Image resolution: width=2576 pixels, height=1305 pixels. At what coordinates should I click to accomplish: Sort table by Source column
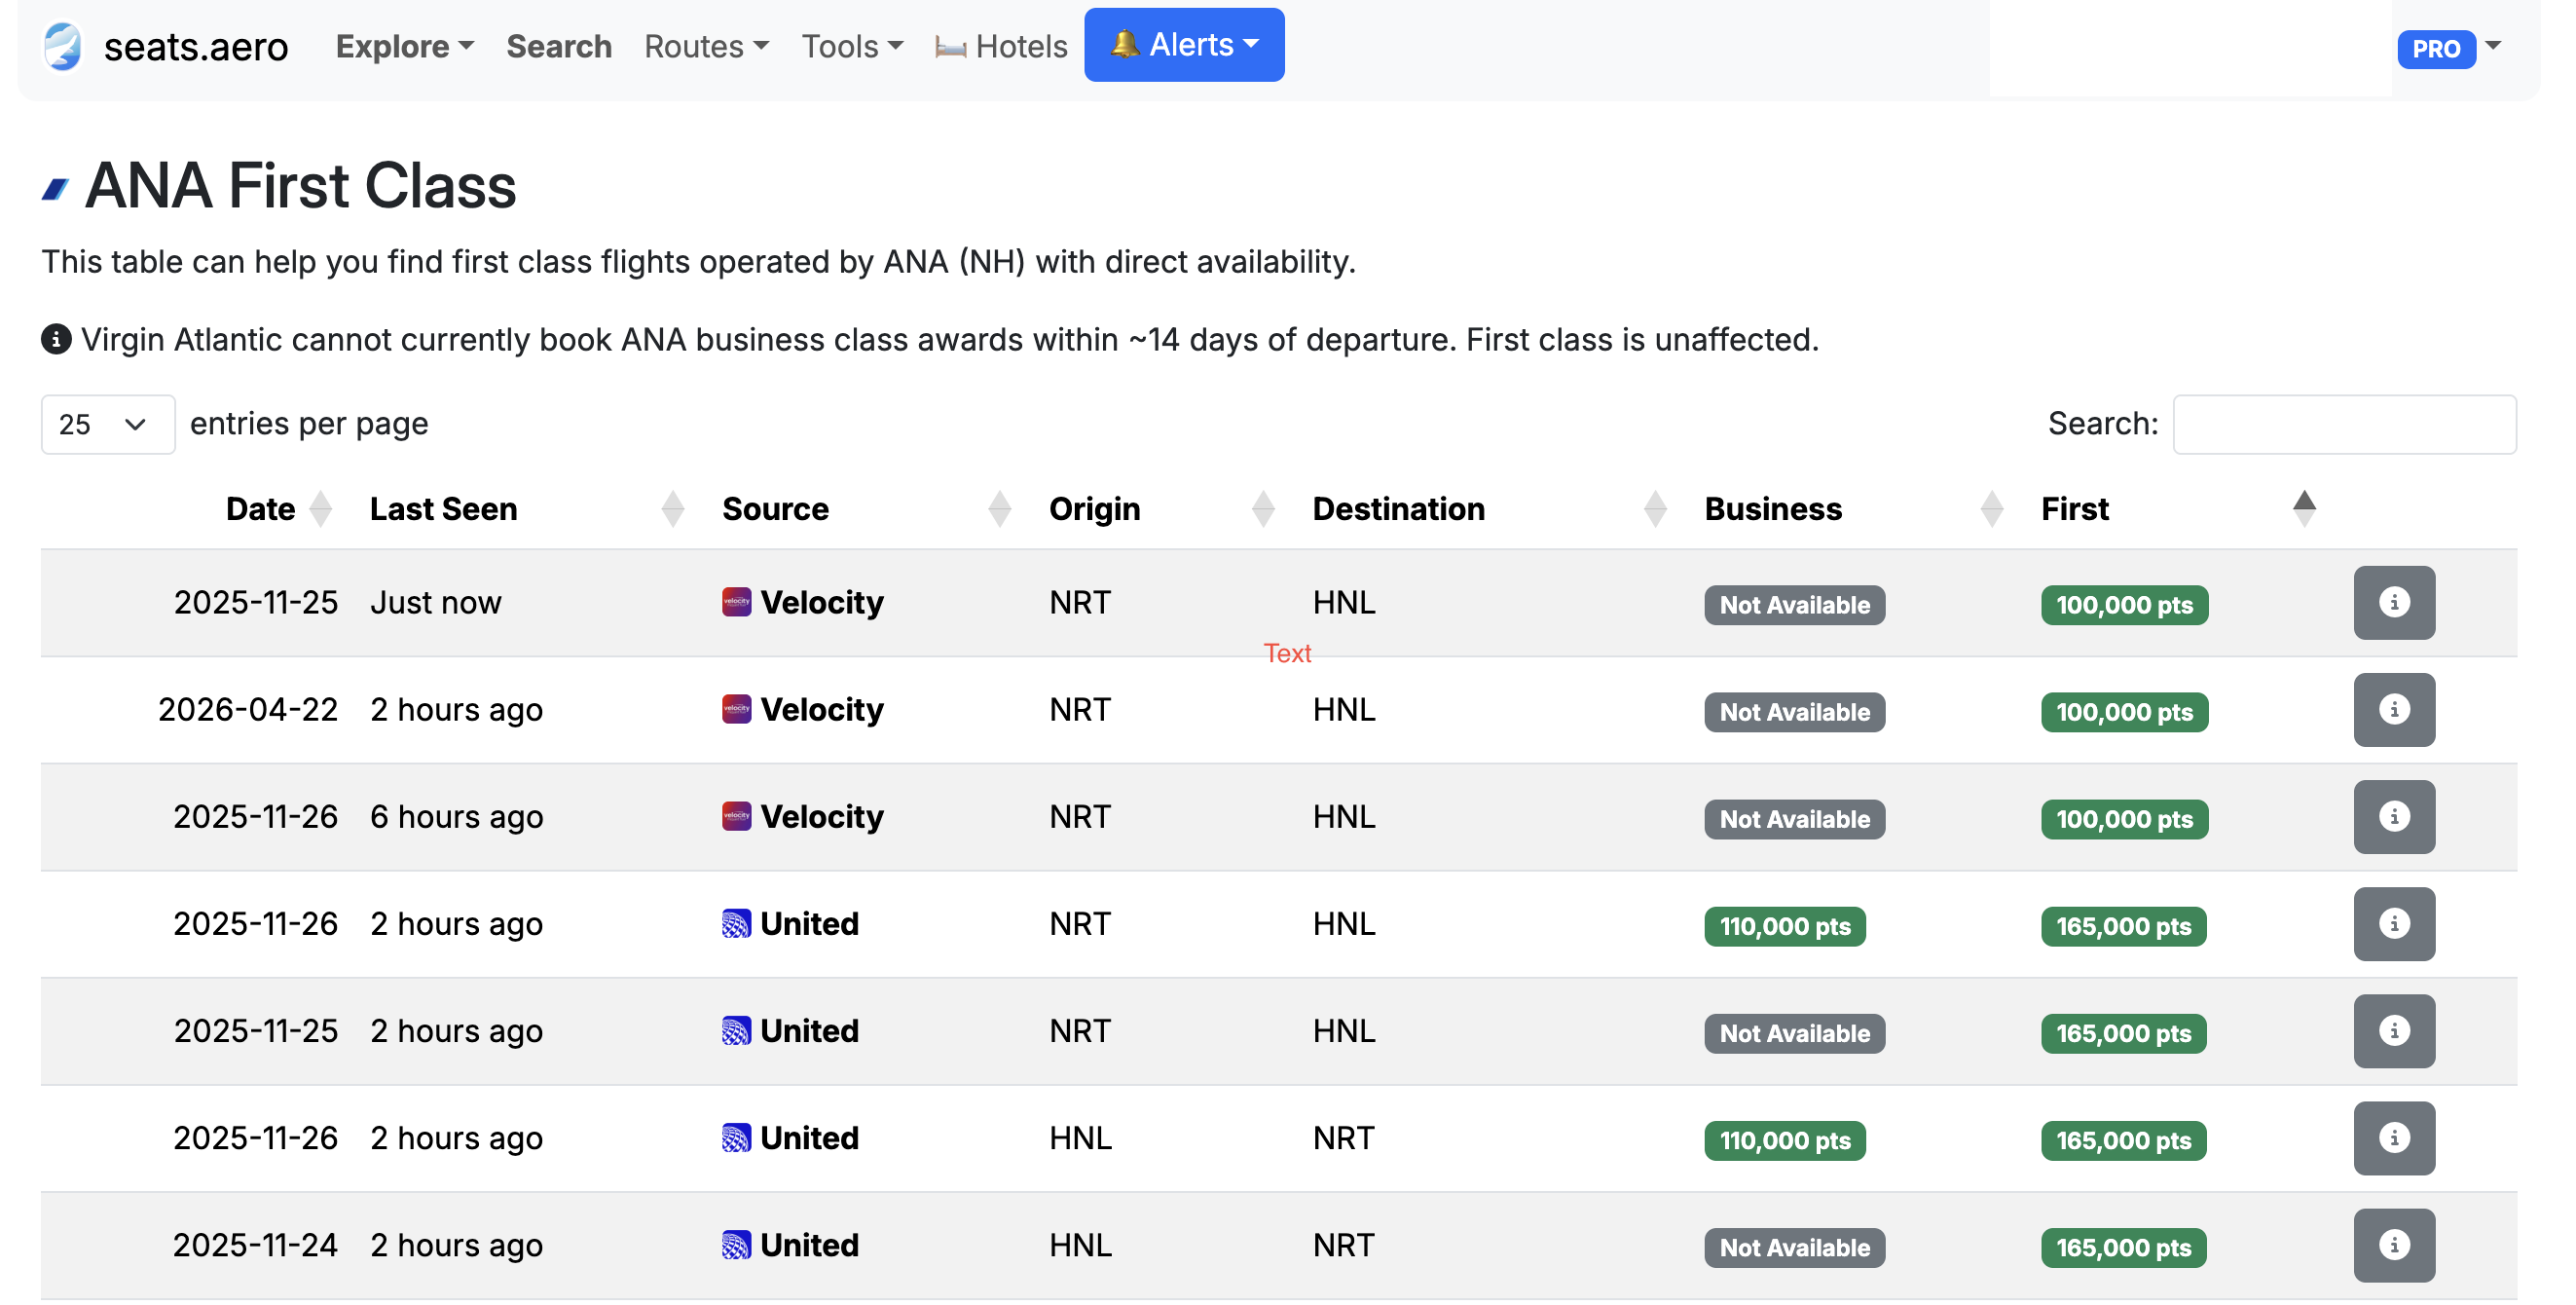(999, 509)
